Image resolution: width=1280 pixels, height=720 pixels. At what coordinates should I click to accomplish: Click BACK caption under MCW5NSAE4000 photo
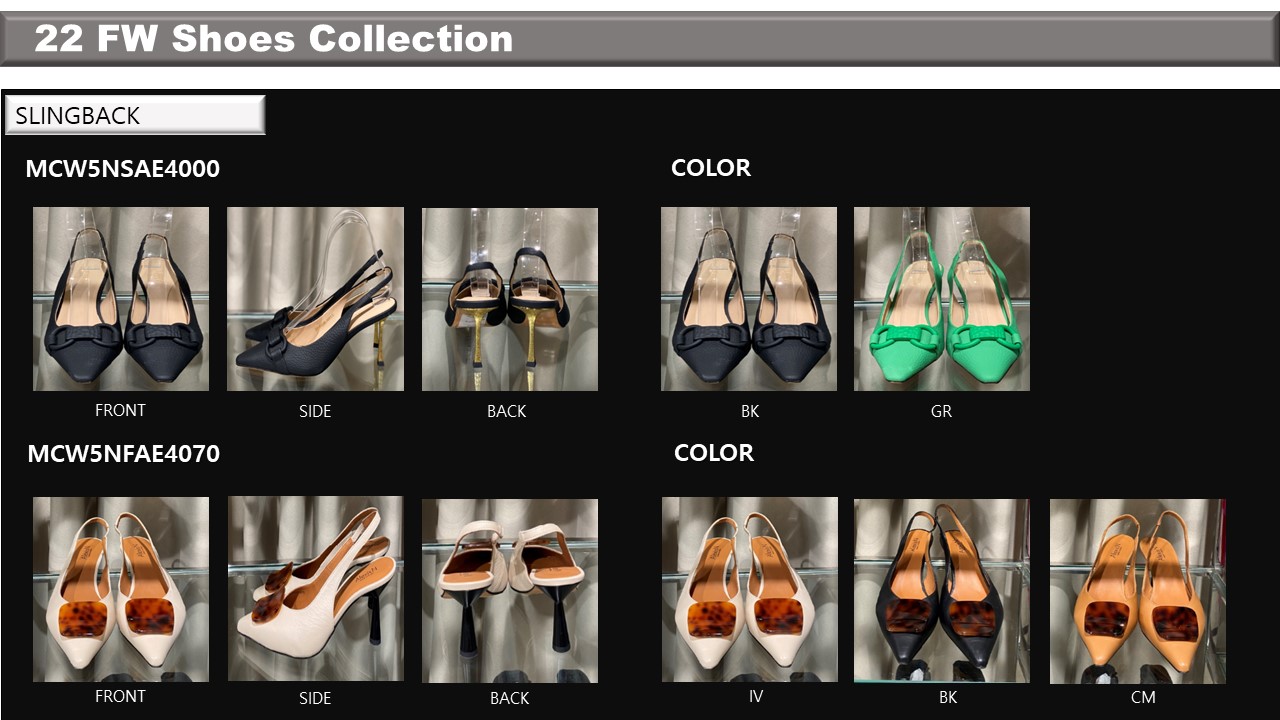coord(506,411)
